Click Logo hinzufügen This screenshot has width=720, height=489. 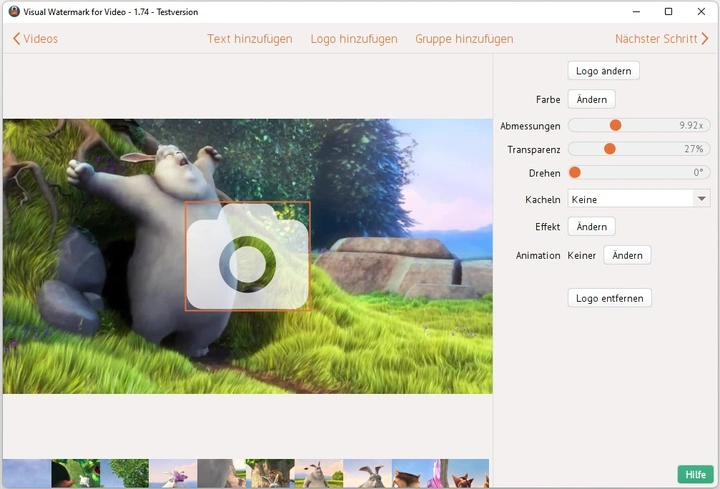(354, 39)
